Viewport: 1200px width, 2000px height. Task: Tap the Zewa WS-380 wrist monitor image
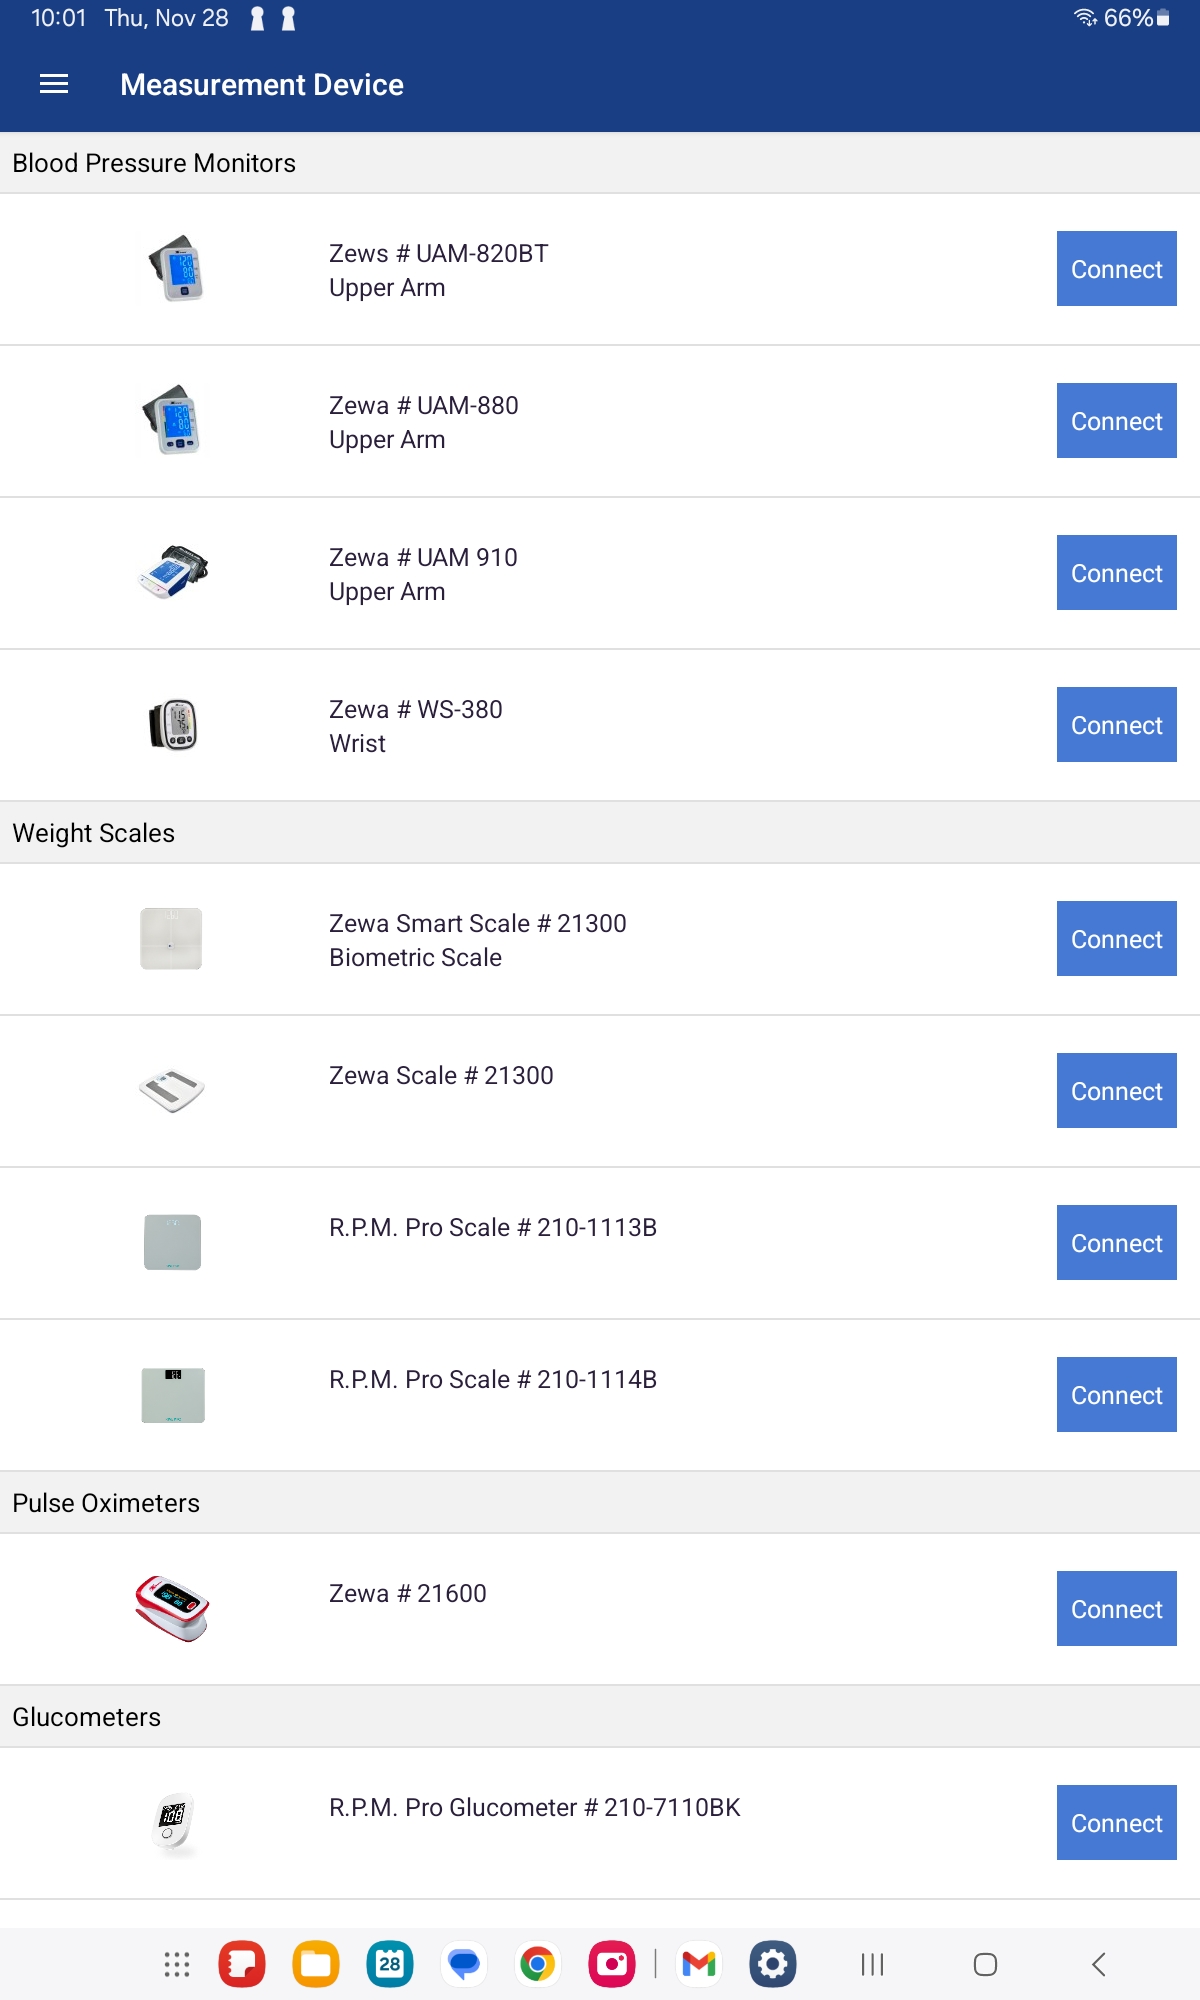172,725
